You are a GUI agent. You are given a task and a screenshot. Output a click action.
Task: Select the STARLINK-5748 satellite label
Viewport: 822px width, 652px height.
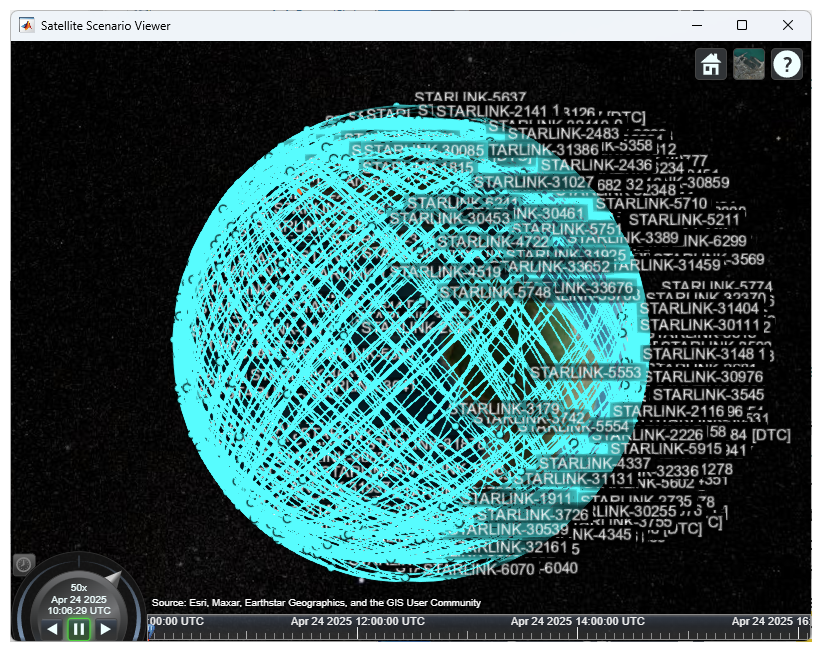[x=495, y=292]
